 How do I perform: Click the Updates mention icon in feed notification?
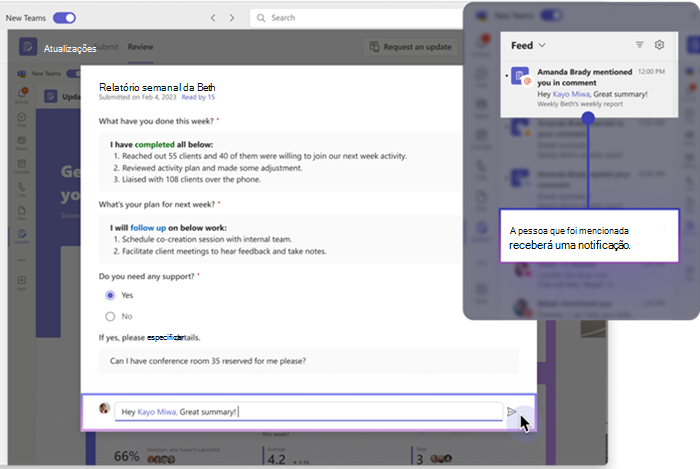pyautogui.click(x=521, y=76)
